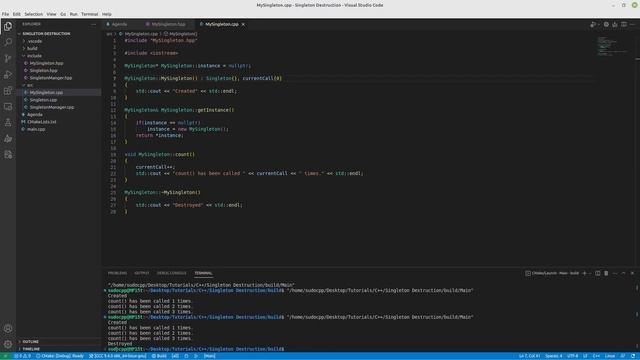Close the MySingleton.cpp tab
Viewport: 640px width, 360px height.
(x=243, y=24)
